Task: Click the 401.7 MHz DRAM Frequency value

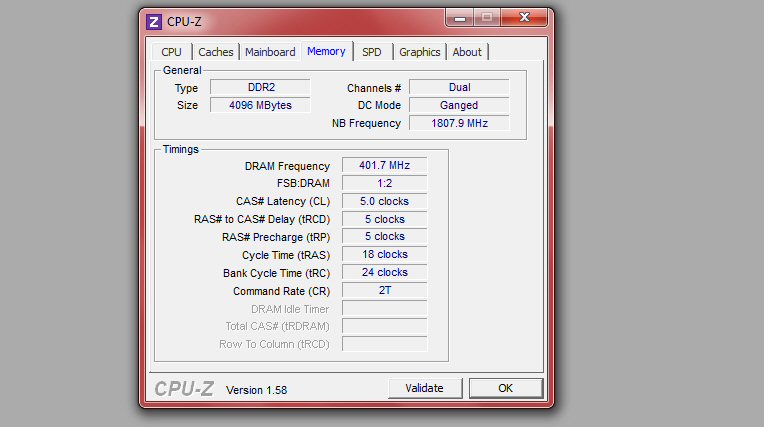Action: [384, 165]
